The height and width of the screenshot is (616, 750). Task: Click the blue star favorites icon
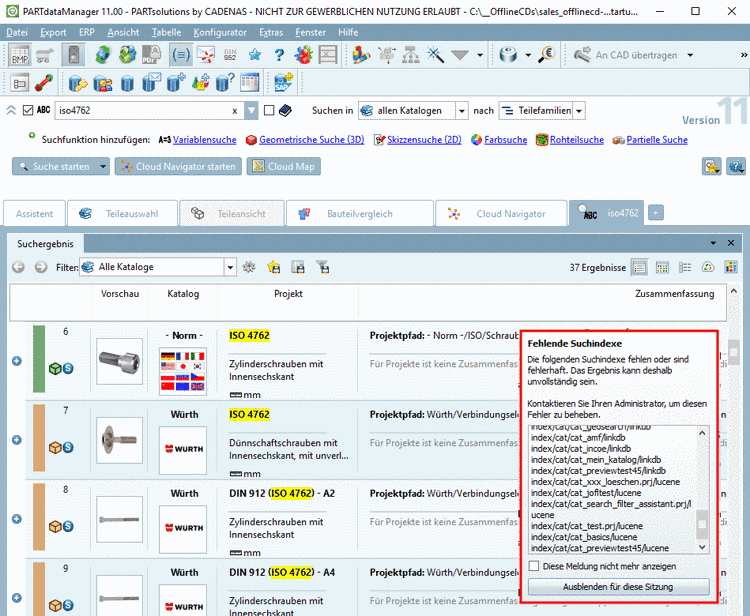pyautogui.click(x=254, y=55)
